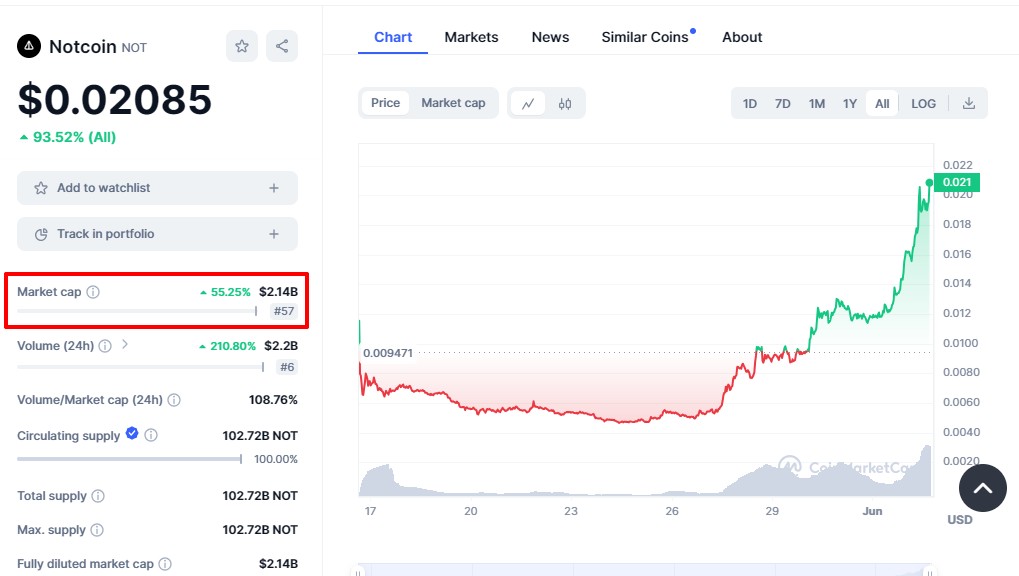
Task: Click the Track in portfolio button
Action: 157,234
